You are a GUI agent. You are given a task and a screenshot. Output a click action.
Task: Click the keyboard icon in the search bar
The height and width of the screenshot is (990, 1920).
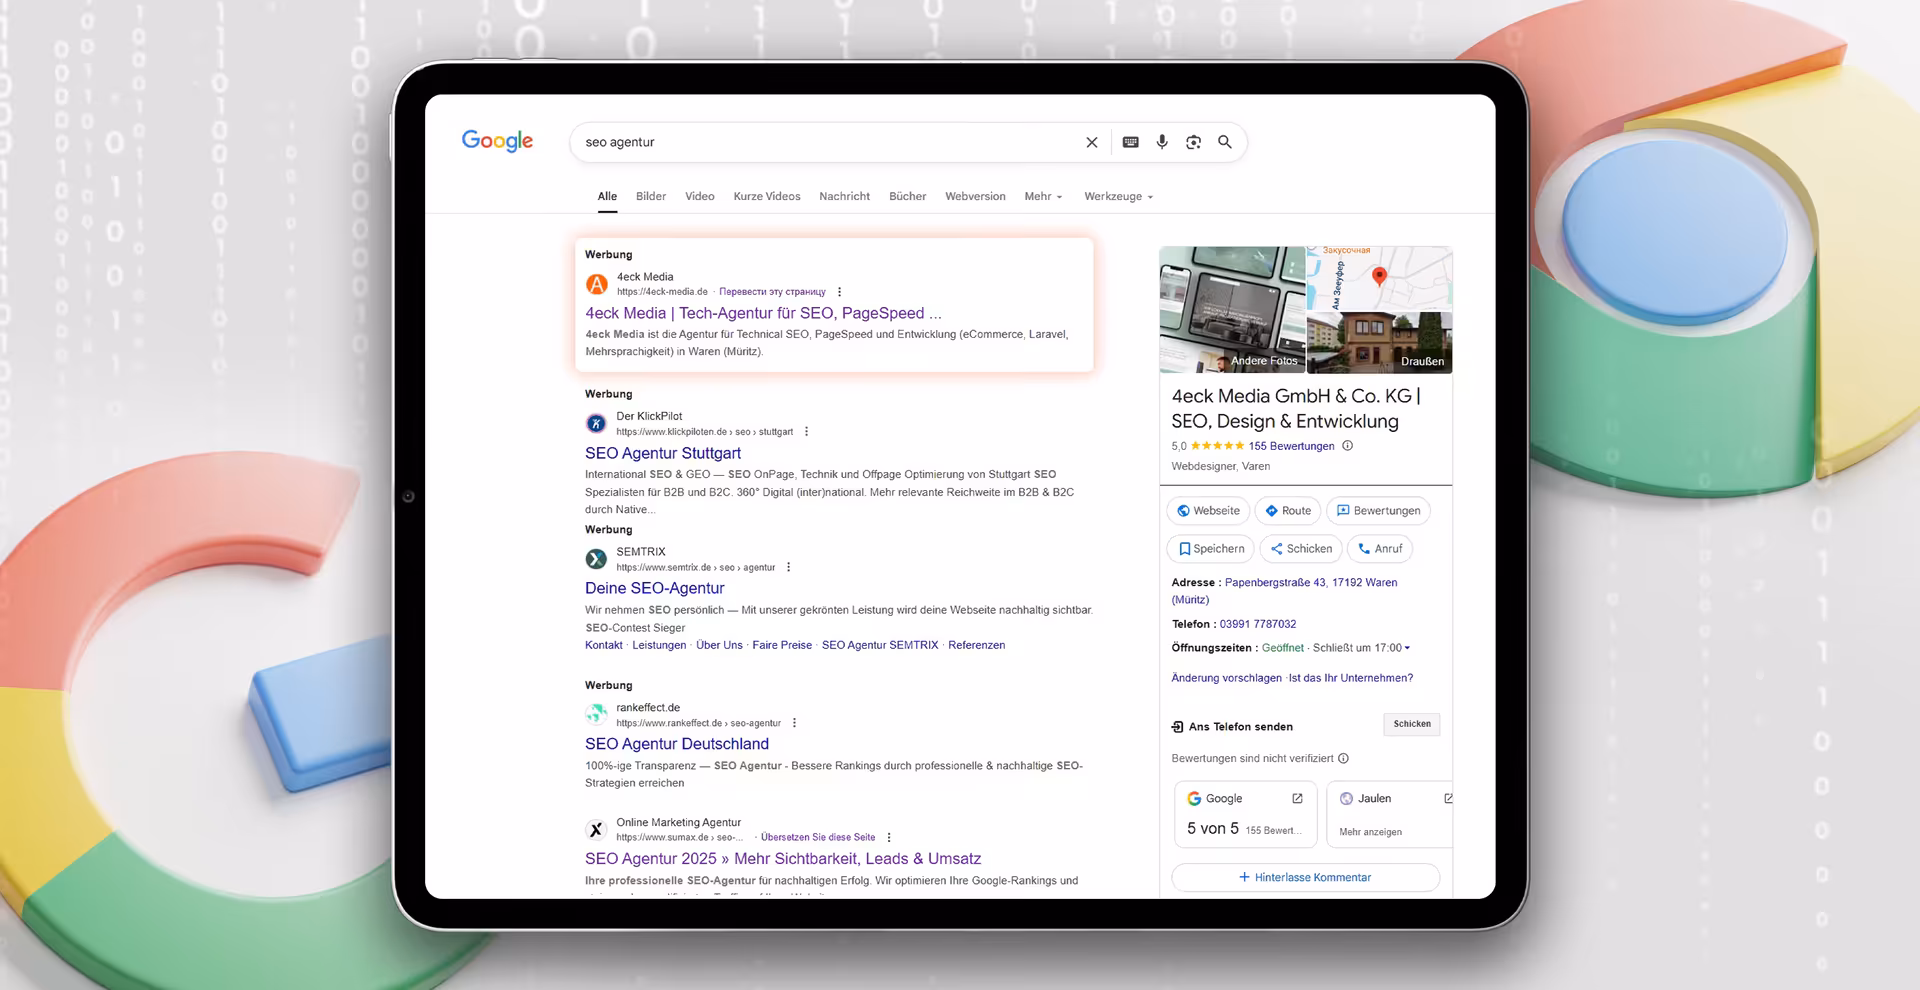(1130, 142)
